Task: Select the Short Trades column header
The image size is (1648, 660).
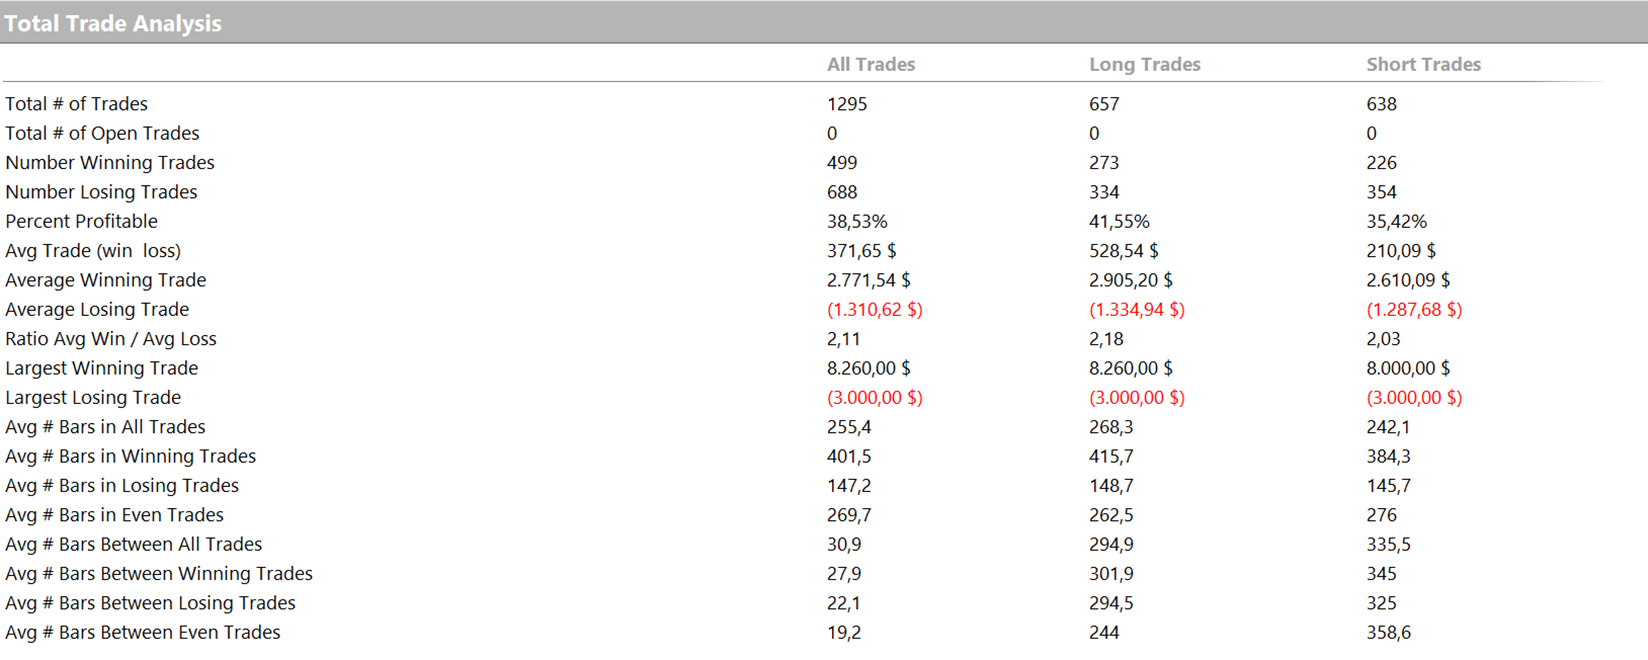Action: pyautogui.click(x=1423, y=64)
